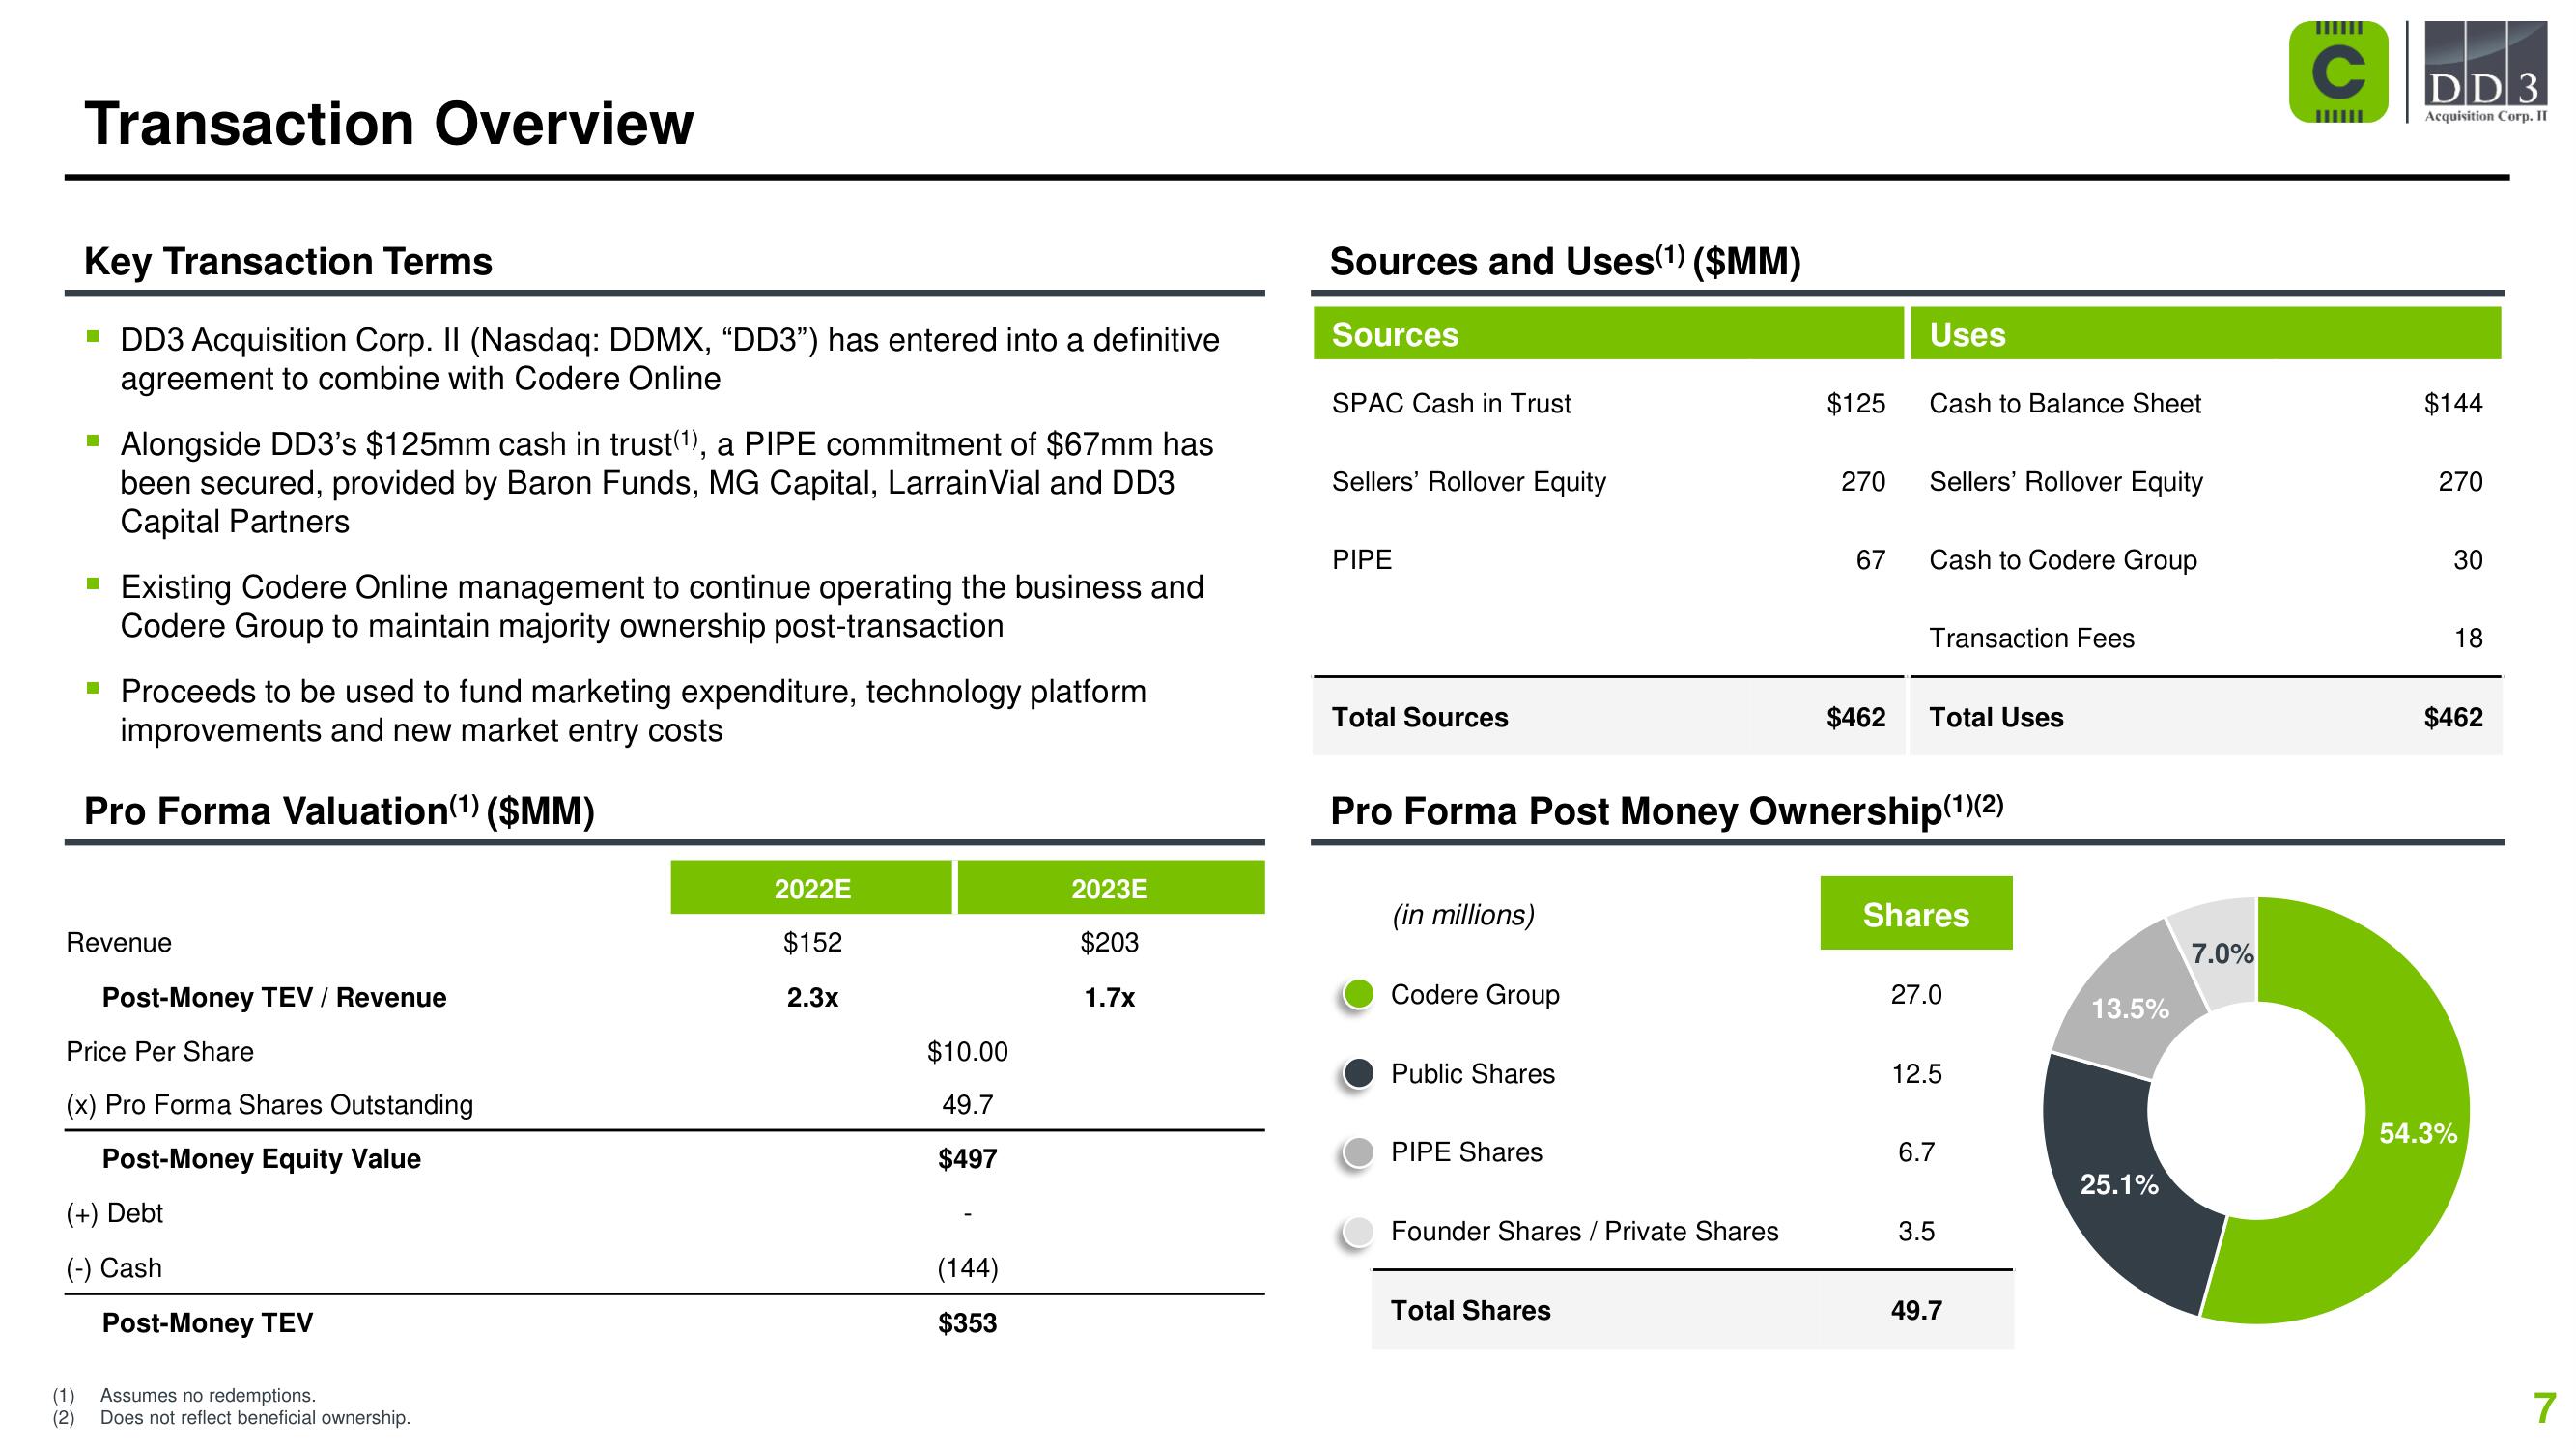Click the green Codere Online logo
This screenshot has width=2576, height=1449.
[2338, 73]
